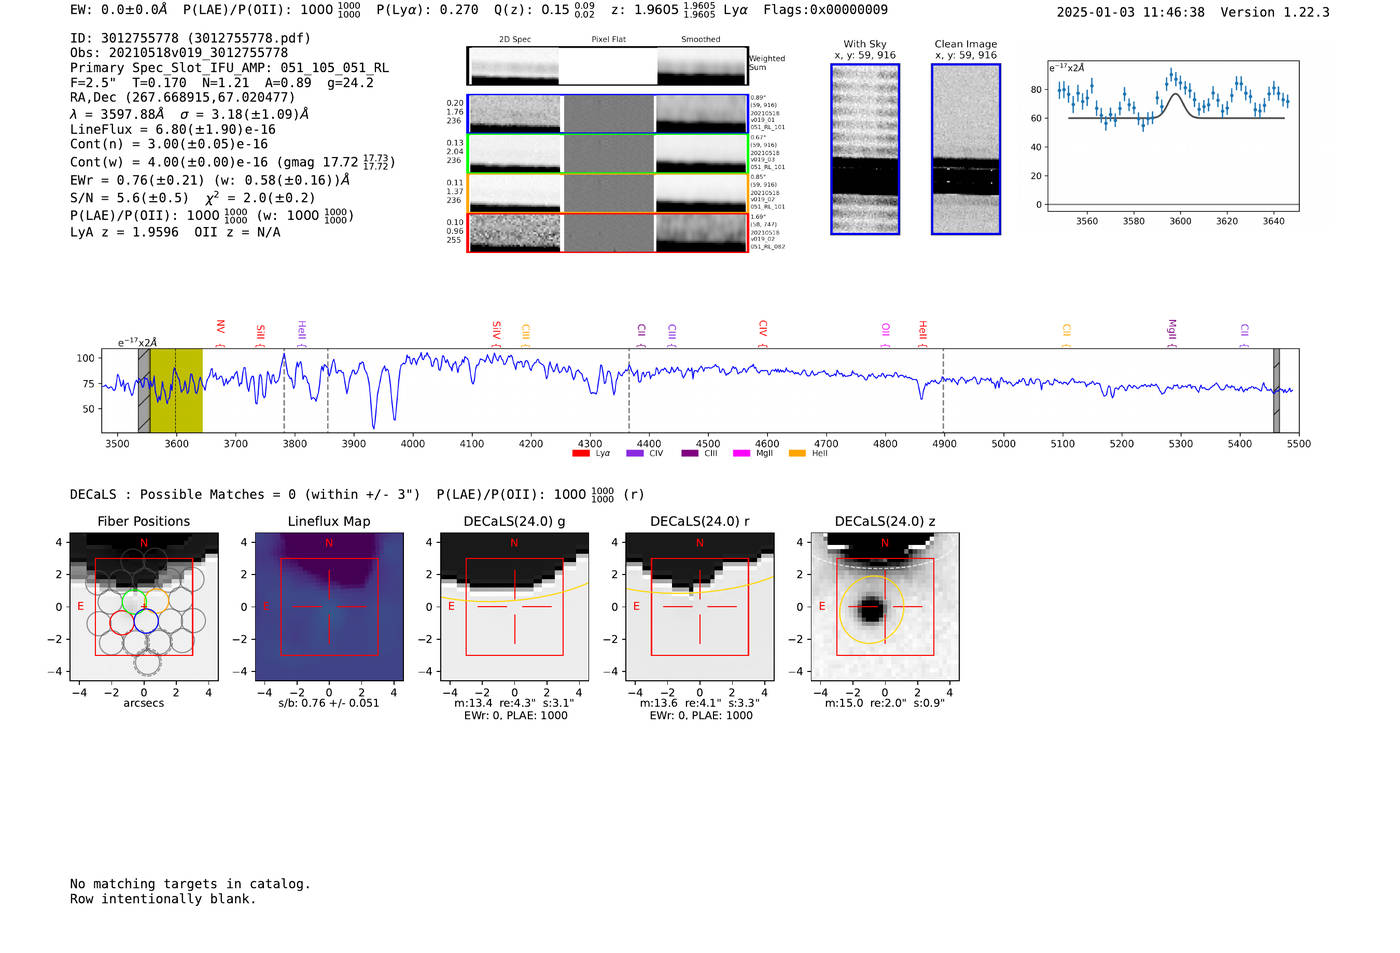Select the blue-bordered 2D spectrum row
1400x953 pixels.
[607, 114]
